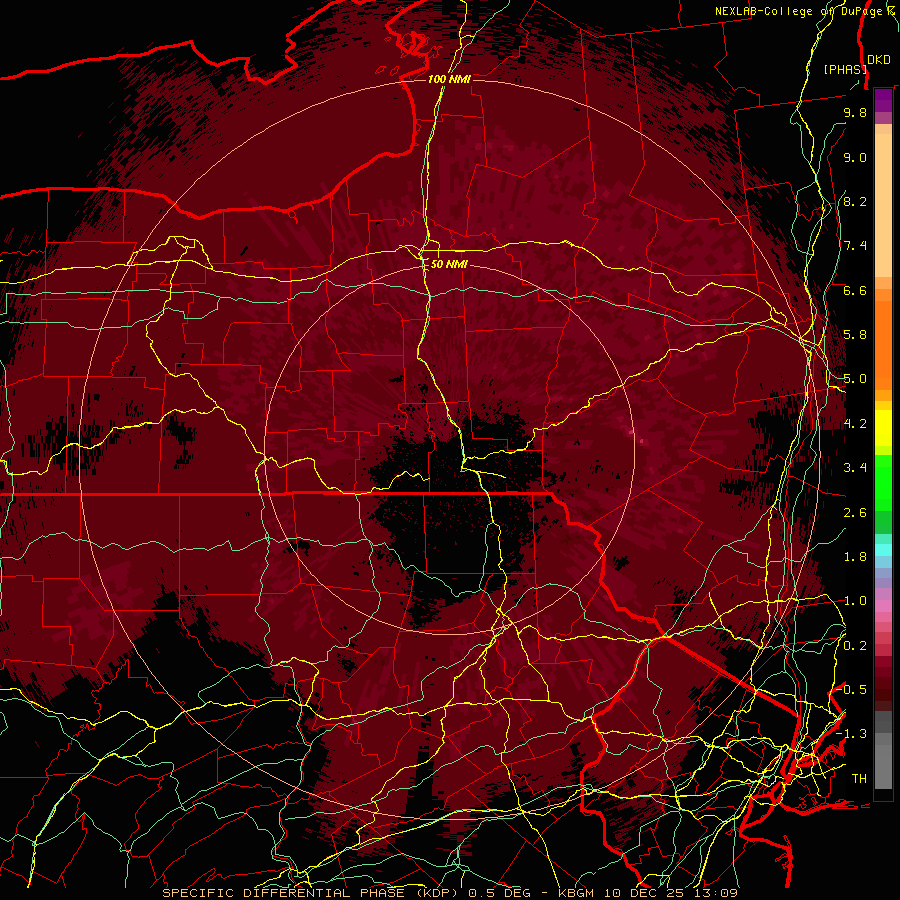
Task: Click the 1.0 value on the scale
Action: click(x=855, y=601)
